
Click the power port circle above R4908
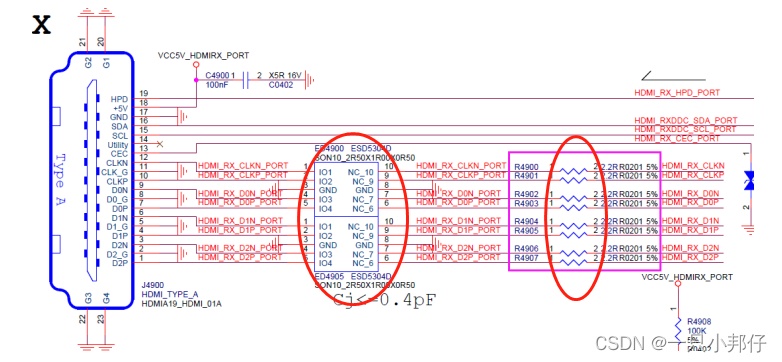[678, 285]
